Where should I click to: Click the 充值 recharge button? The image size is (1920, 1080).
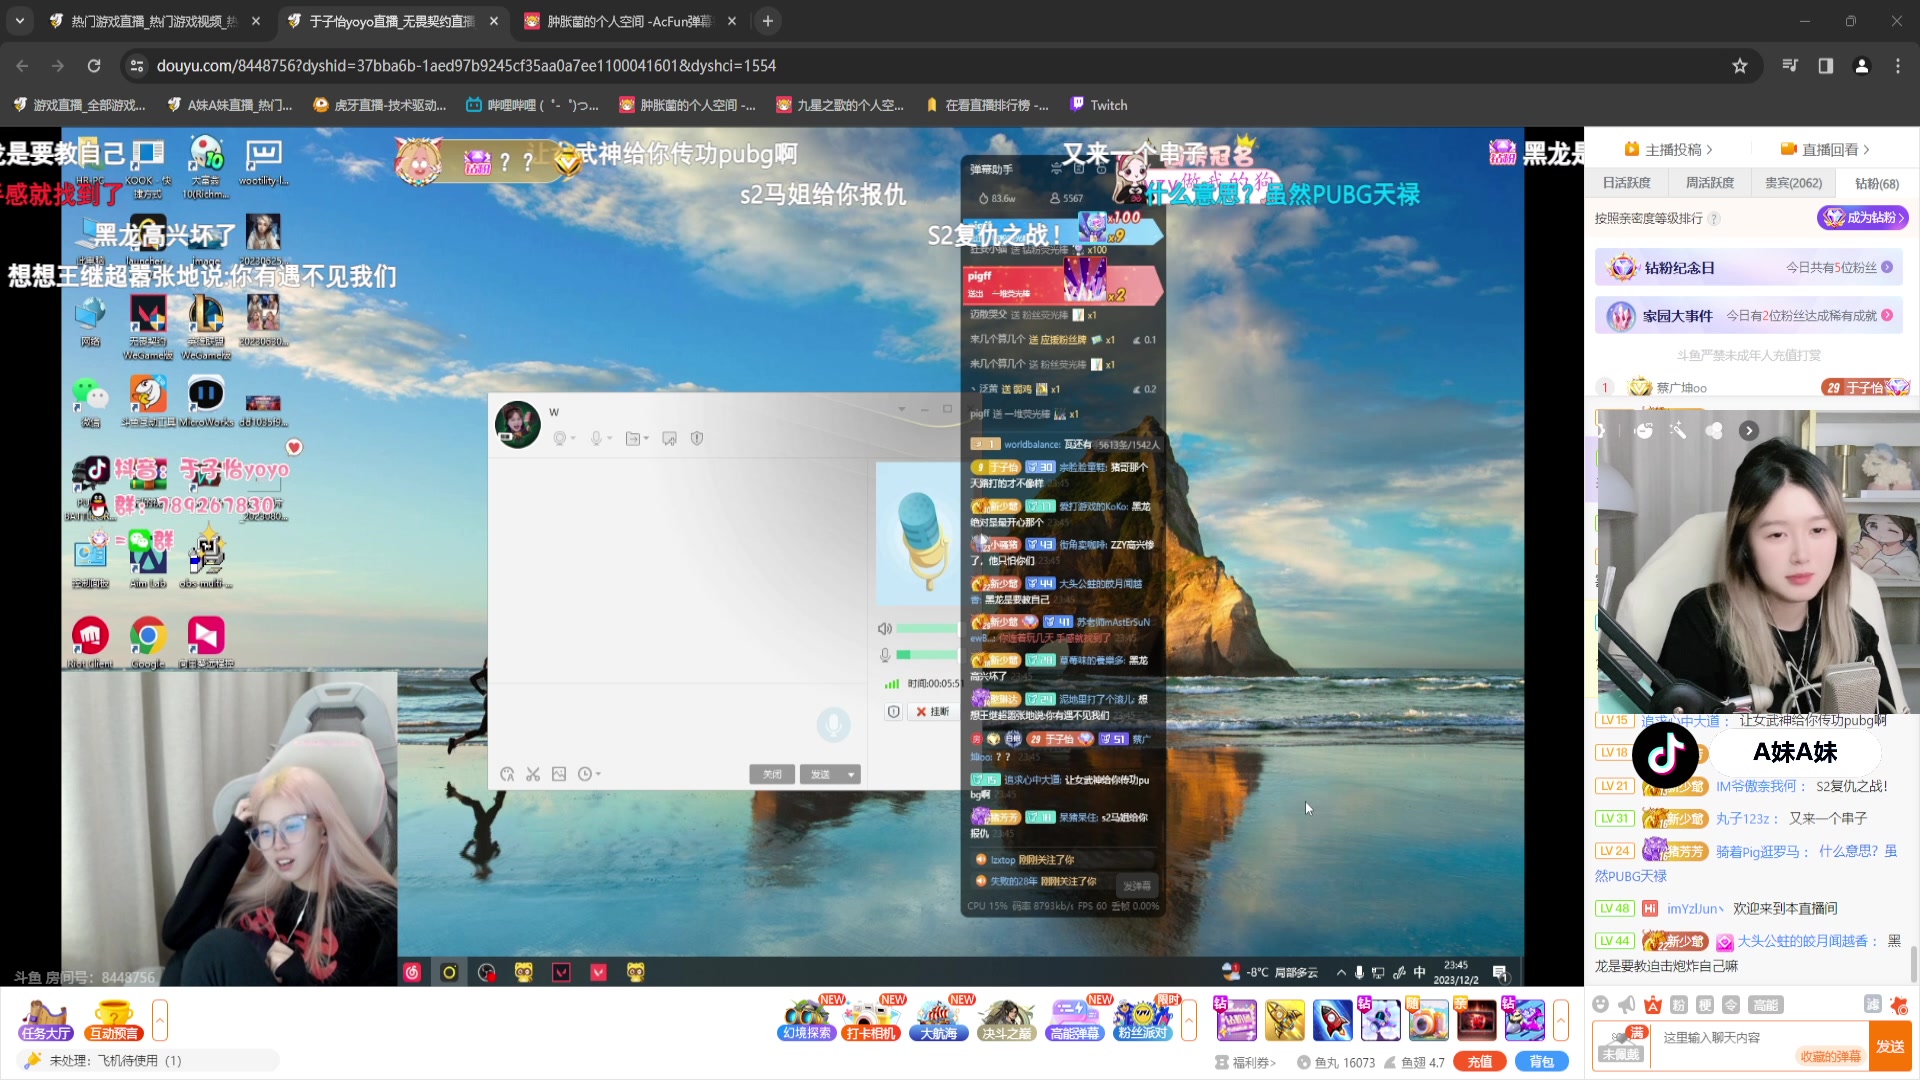[1480, 1062]
